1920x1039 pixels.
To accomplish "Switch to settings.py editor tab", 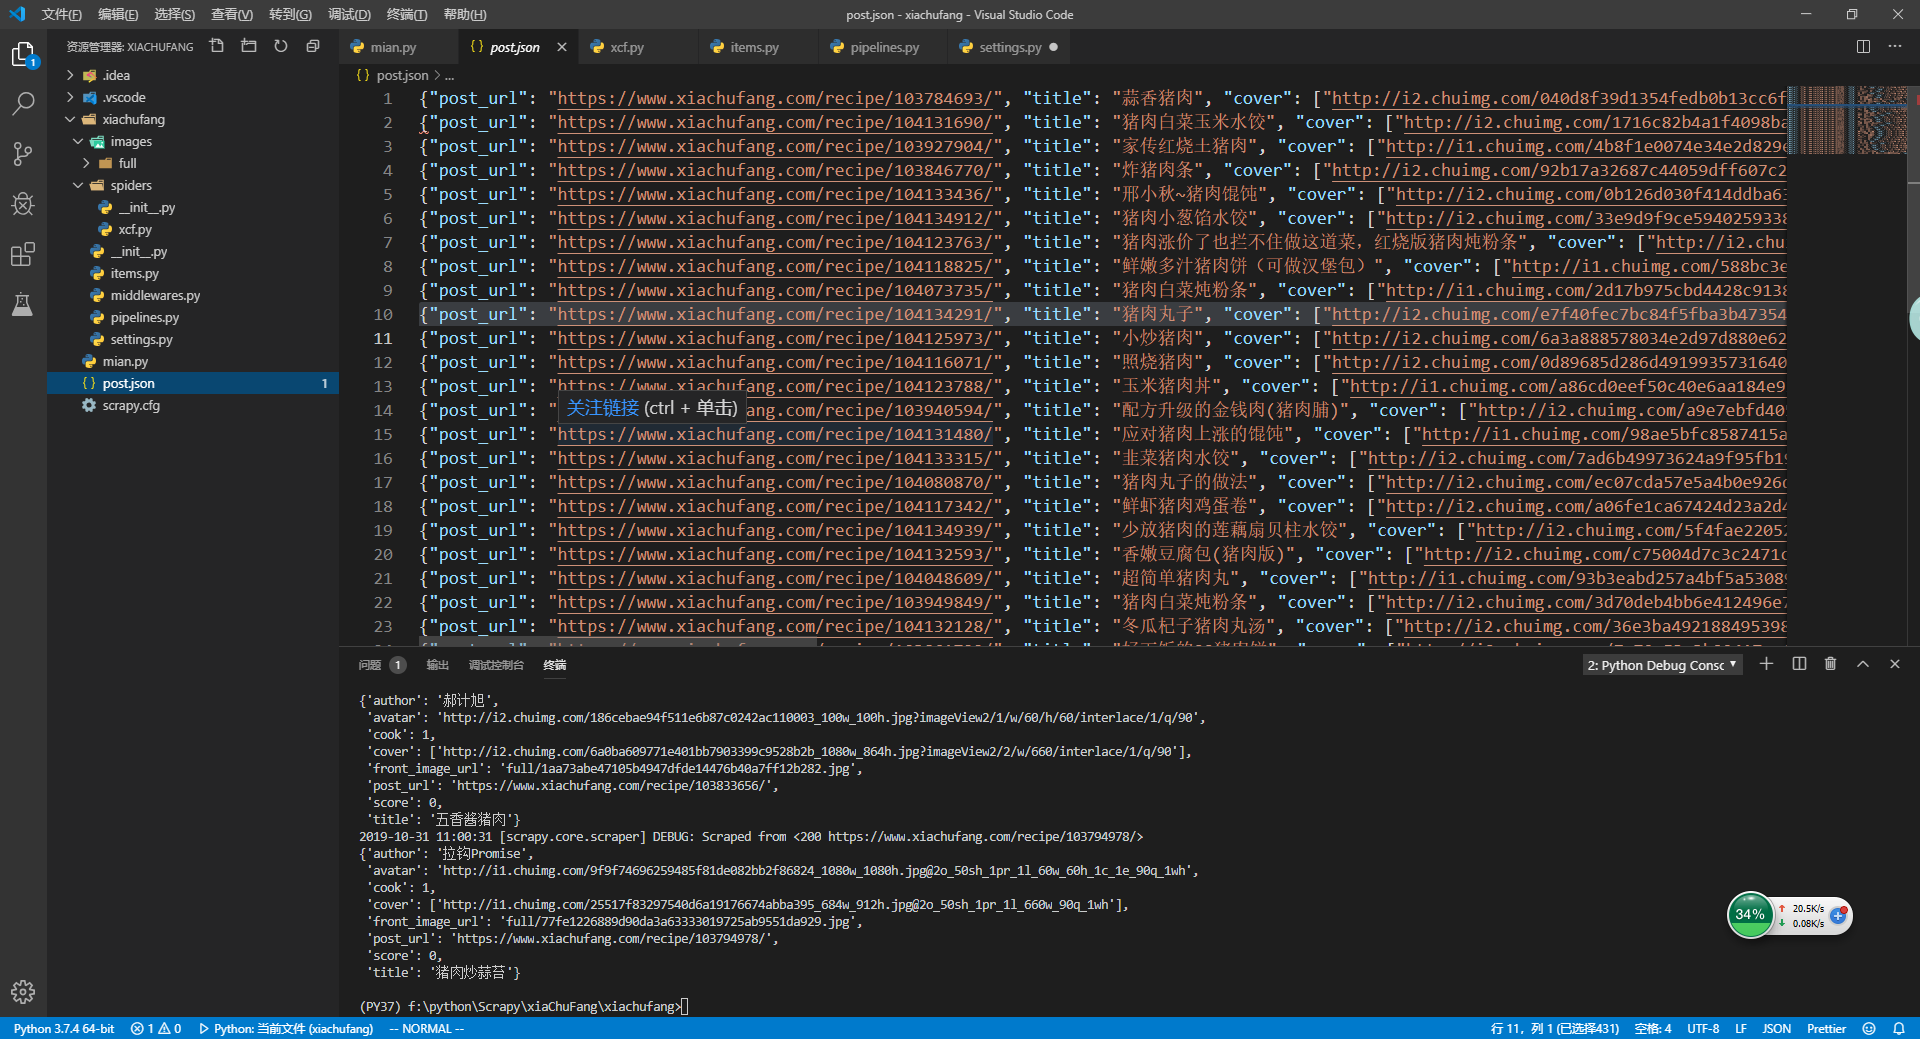I will click(x=1010, y=47).
